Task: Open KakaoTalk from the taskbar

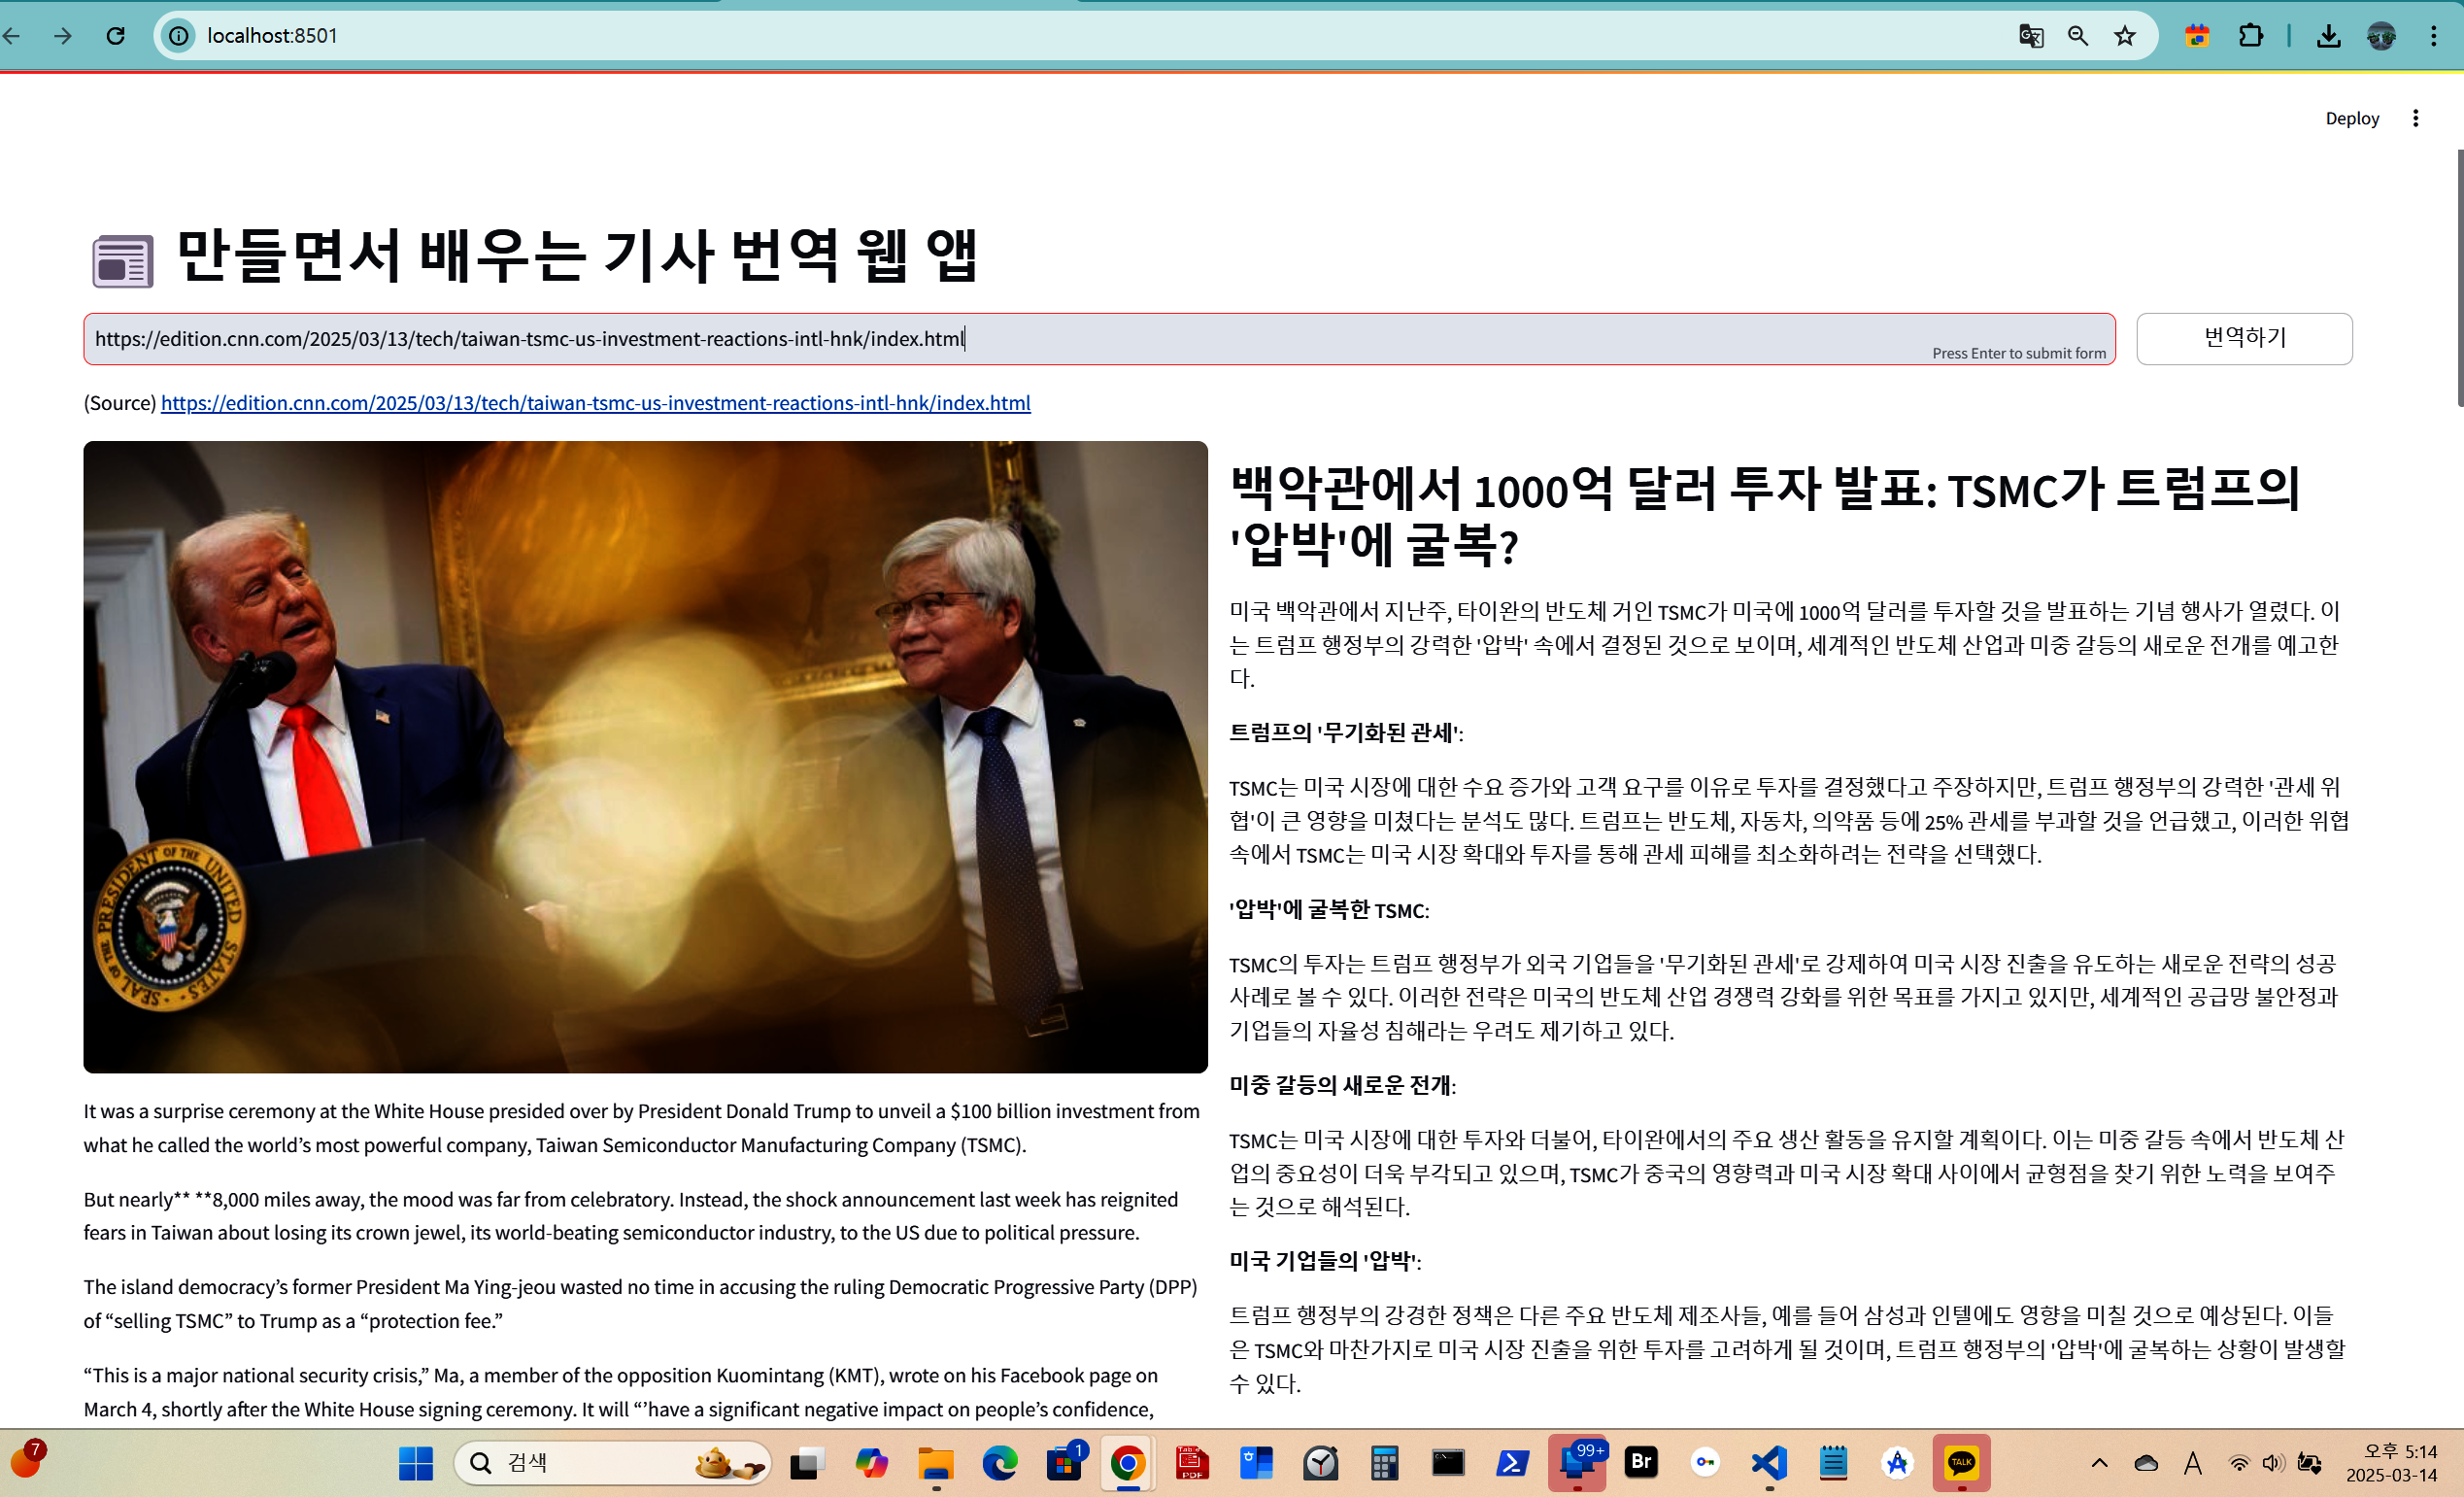Action: [x=1961, y=1463]
